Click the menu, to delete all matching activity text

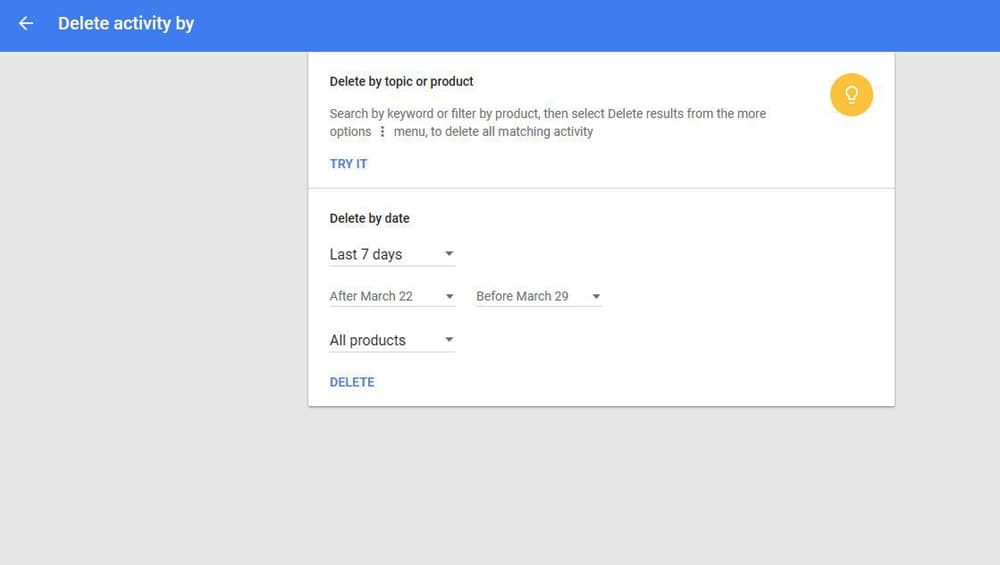[x=493, y=131]
